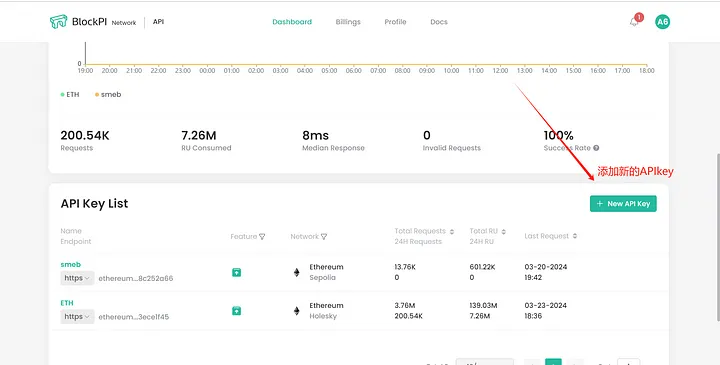Image resolution: width=720 pixels, height=365 pixels.
Task: Click the New API Key button
Action: [x=623, y=204]
